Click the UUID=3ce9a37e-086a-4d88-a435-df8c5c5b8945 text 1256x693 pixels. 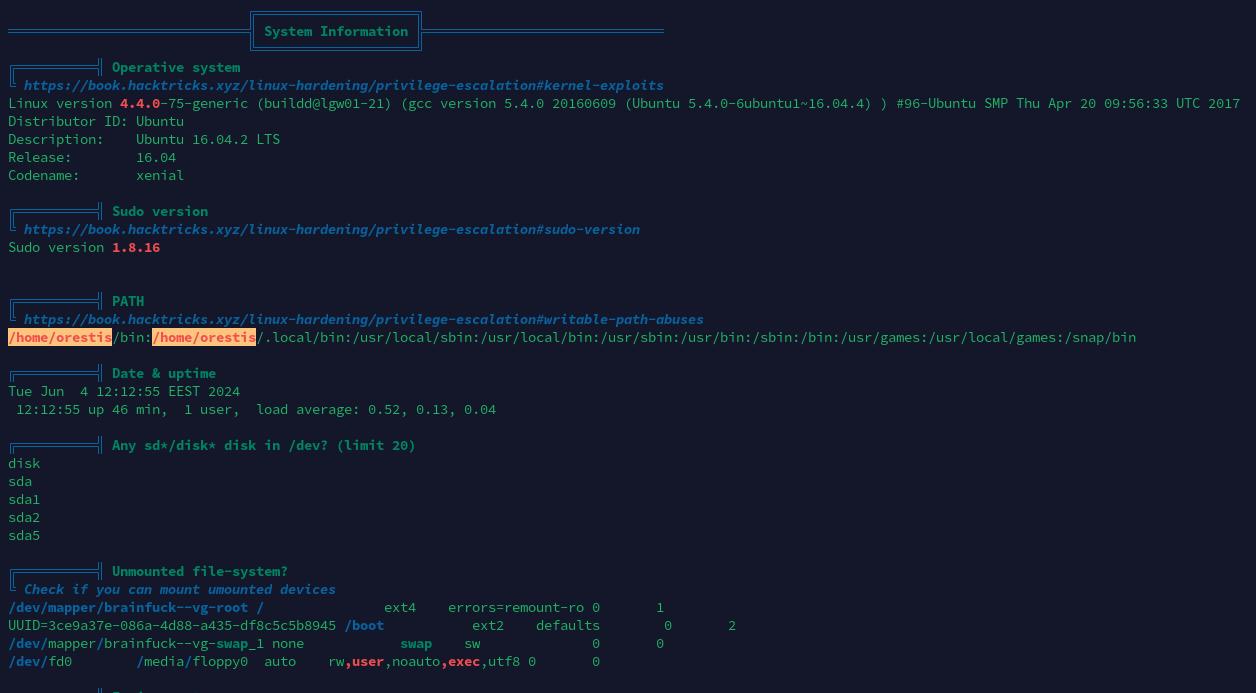(172, 625)
